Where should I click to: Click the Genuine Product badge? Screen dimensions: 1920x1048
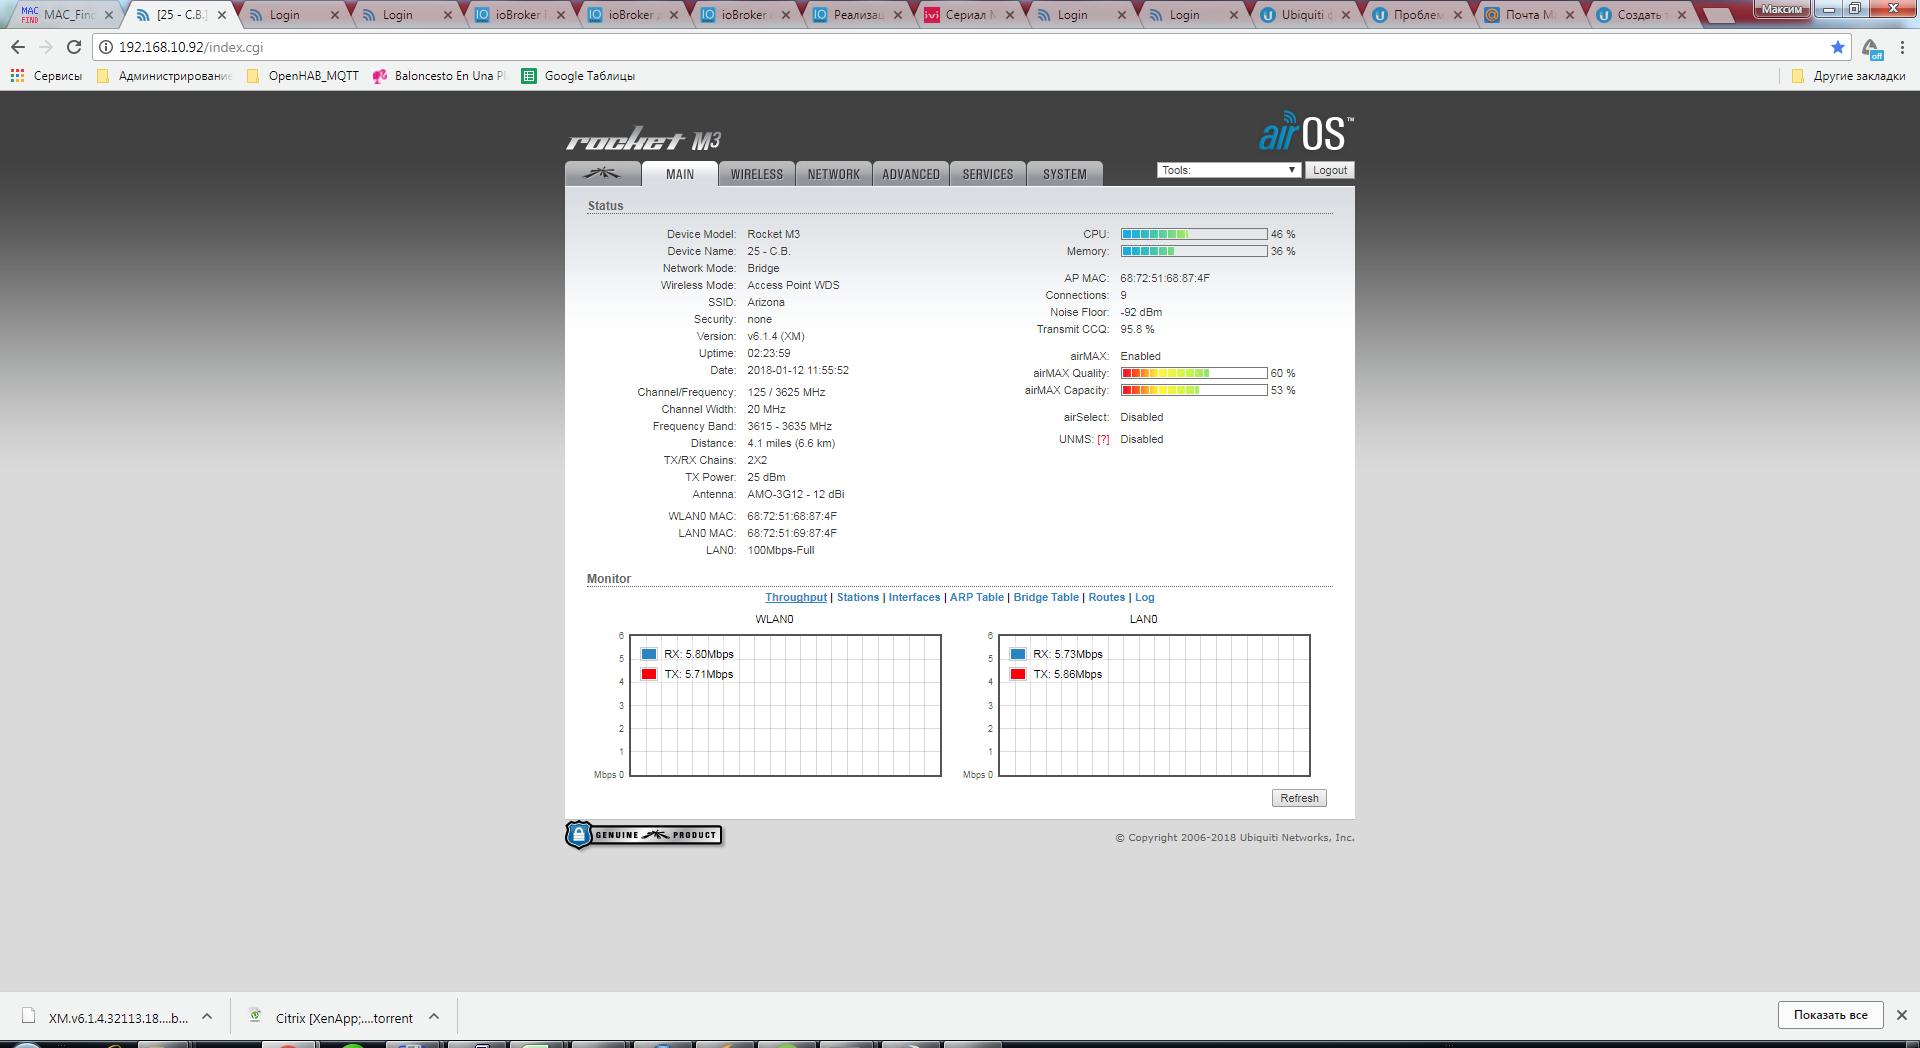(x=644, y=835)
